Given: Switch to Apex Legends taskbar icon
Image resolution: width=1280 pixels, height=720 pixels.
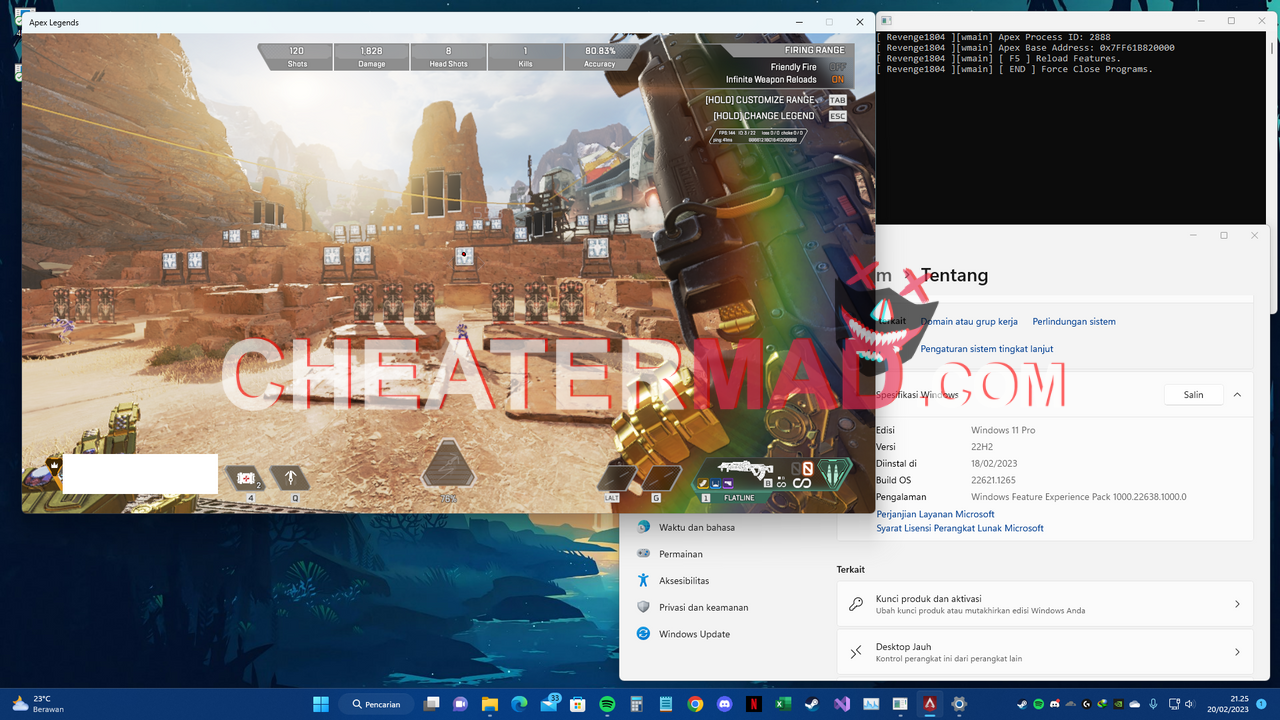Looking at the screenshot, I should pyautogui.click(x=930, y=704).
